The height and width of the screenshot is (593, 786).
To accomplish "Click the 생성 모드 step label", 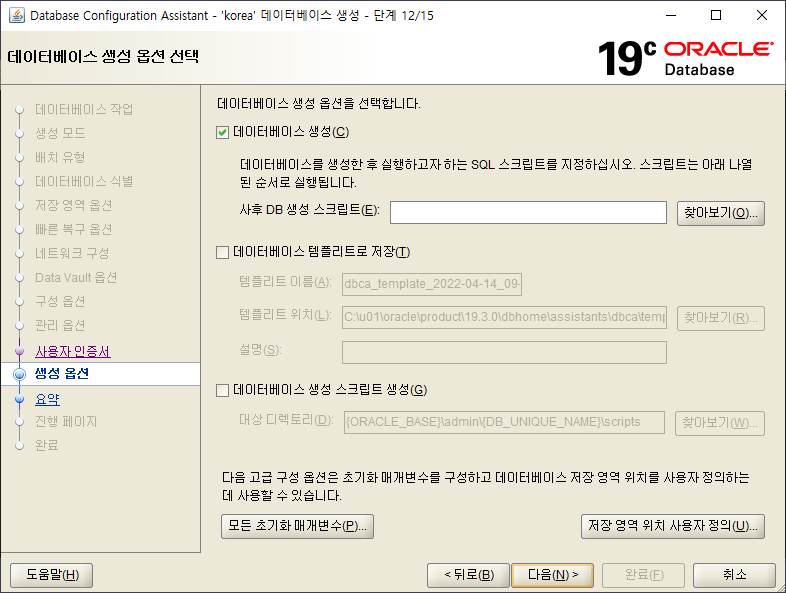I will point(60,133).
